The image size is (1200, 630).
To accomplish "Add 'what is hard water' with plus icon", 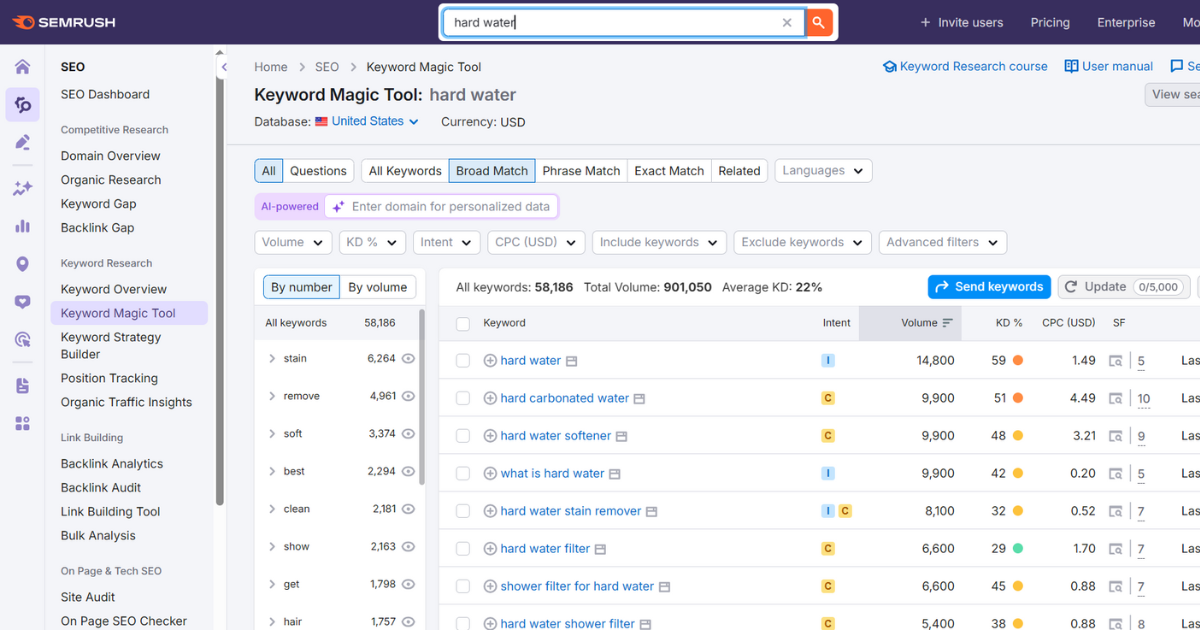I will coord(490,474).
